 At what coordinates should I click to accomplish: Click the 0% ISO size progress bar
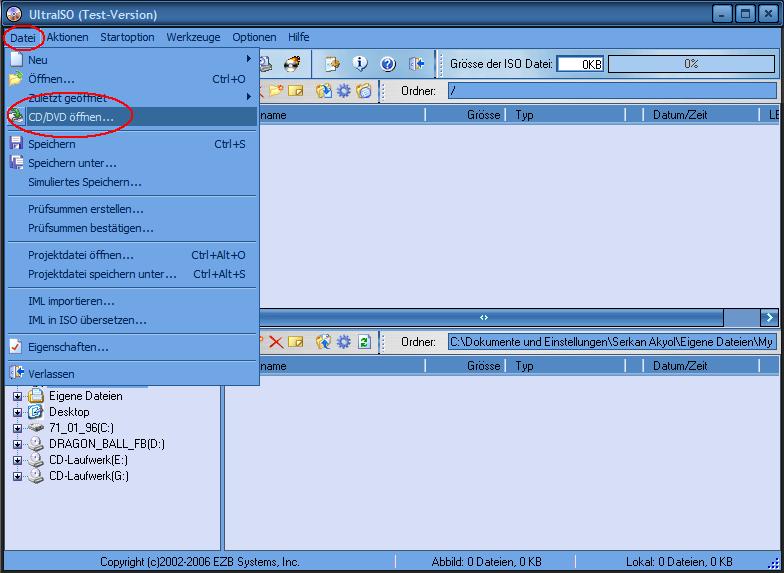point(692,64)
